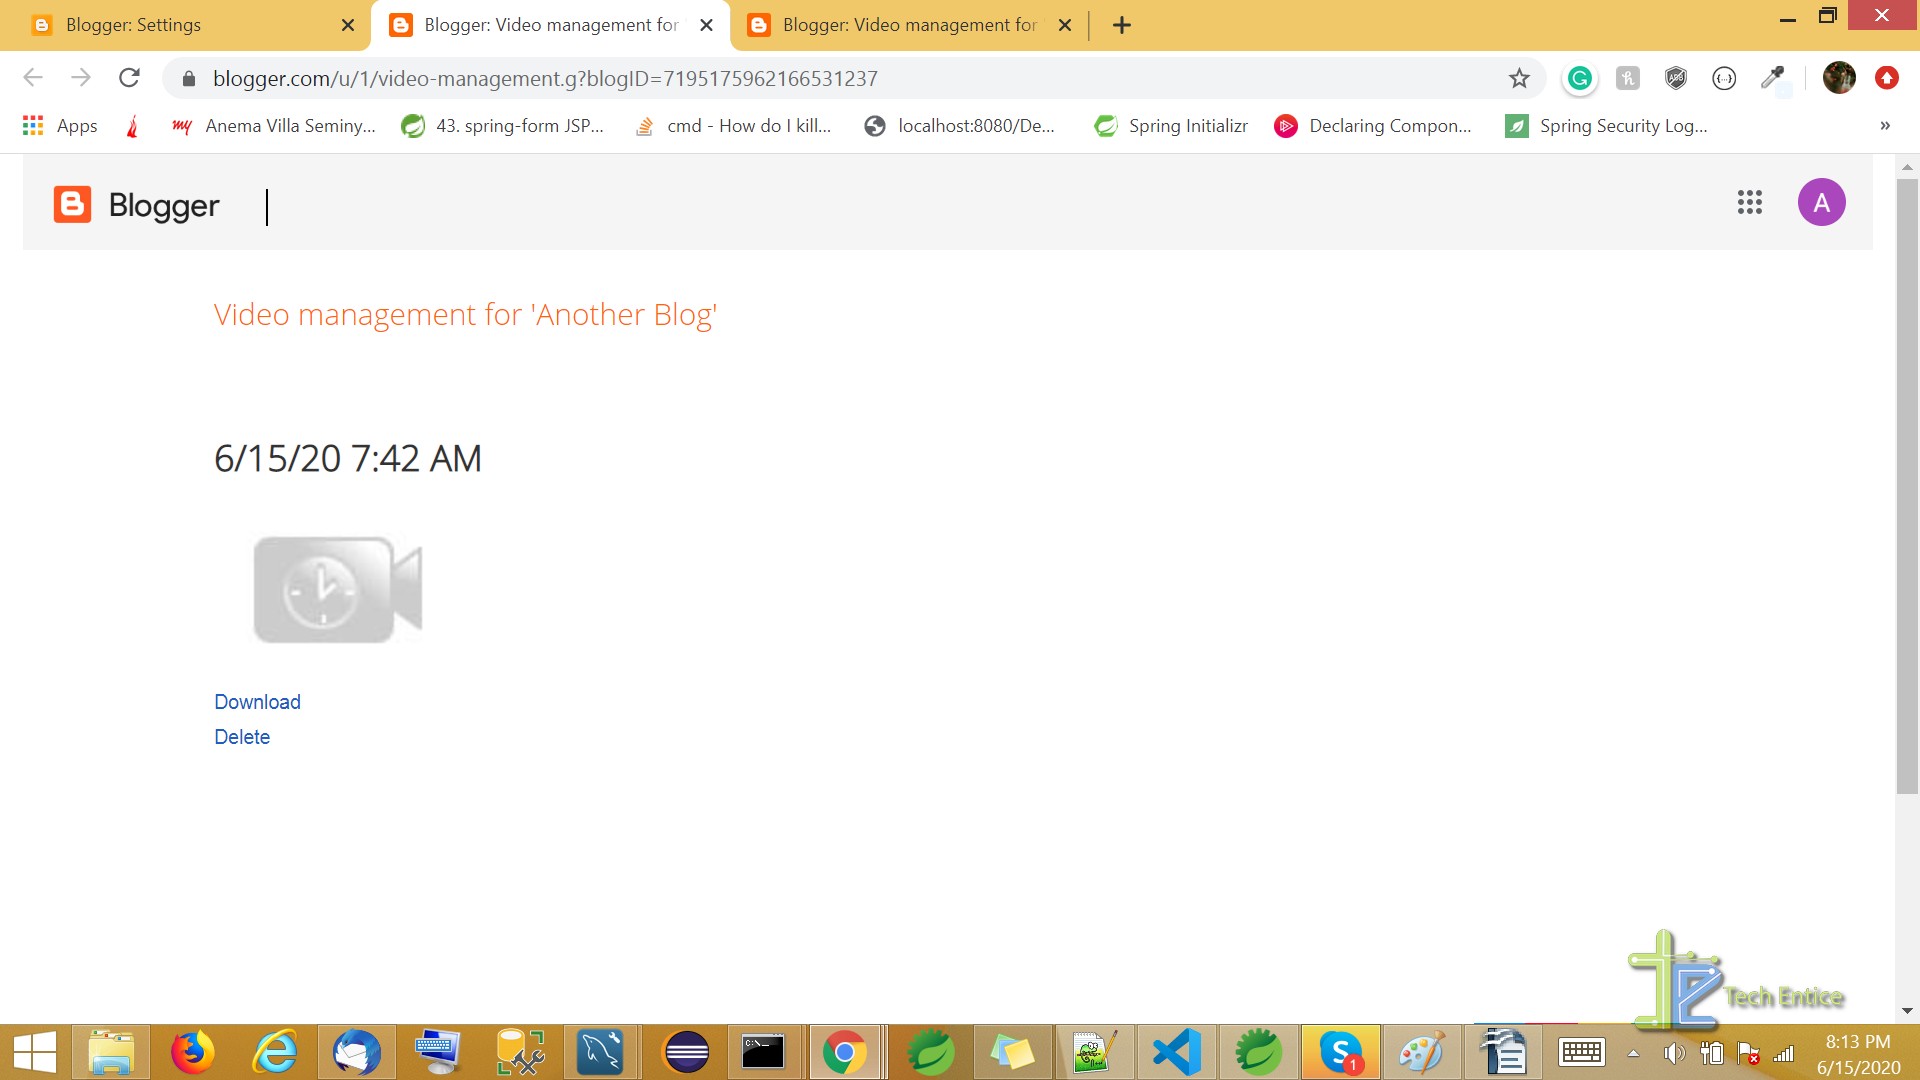This screenshot has height=1080, width=1920.
Task: Download the uploaded video file
Action: [257, 700]
